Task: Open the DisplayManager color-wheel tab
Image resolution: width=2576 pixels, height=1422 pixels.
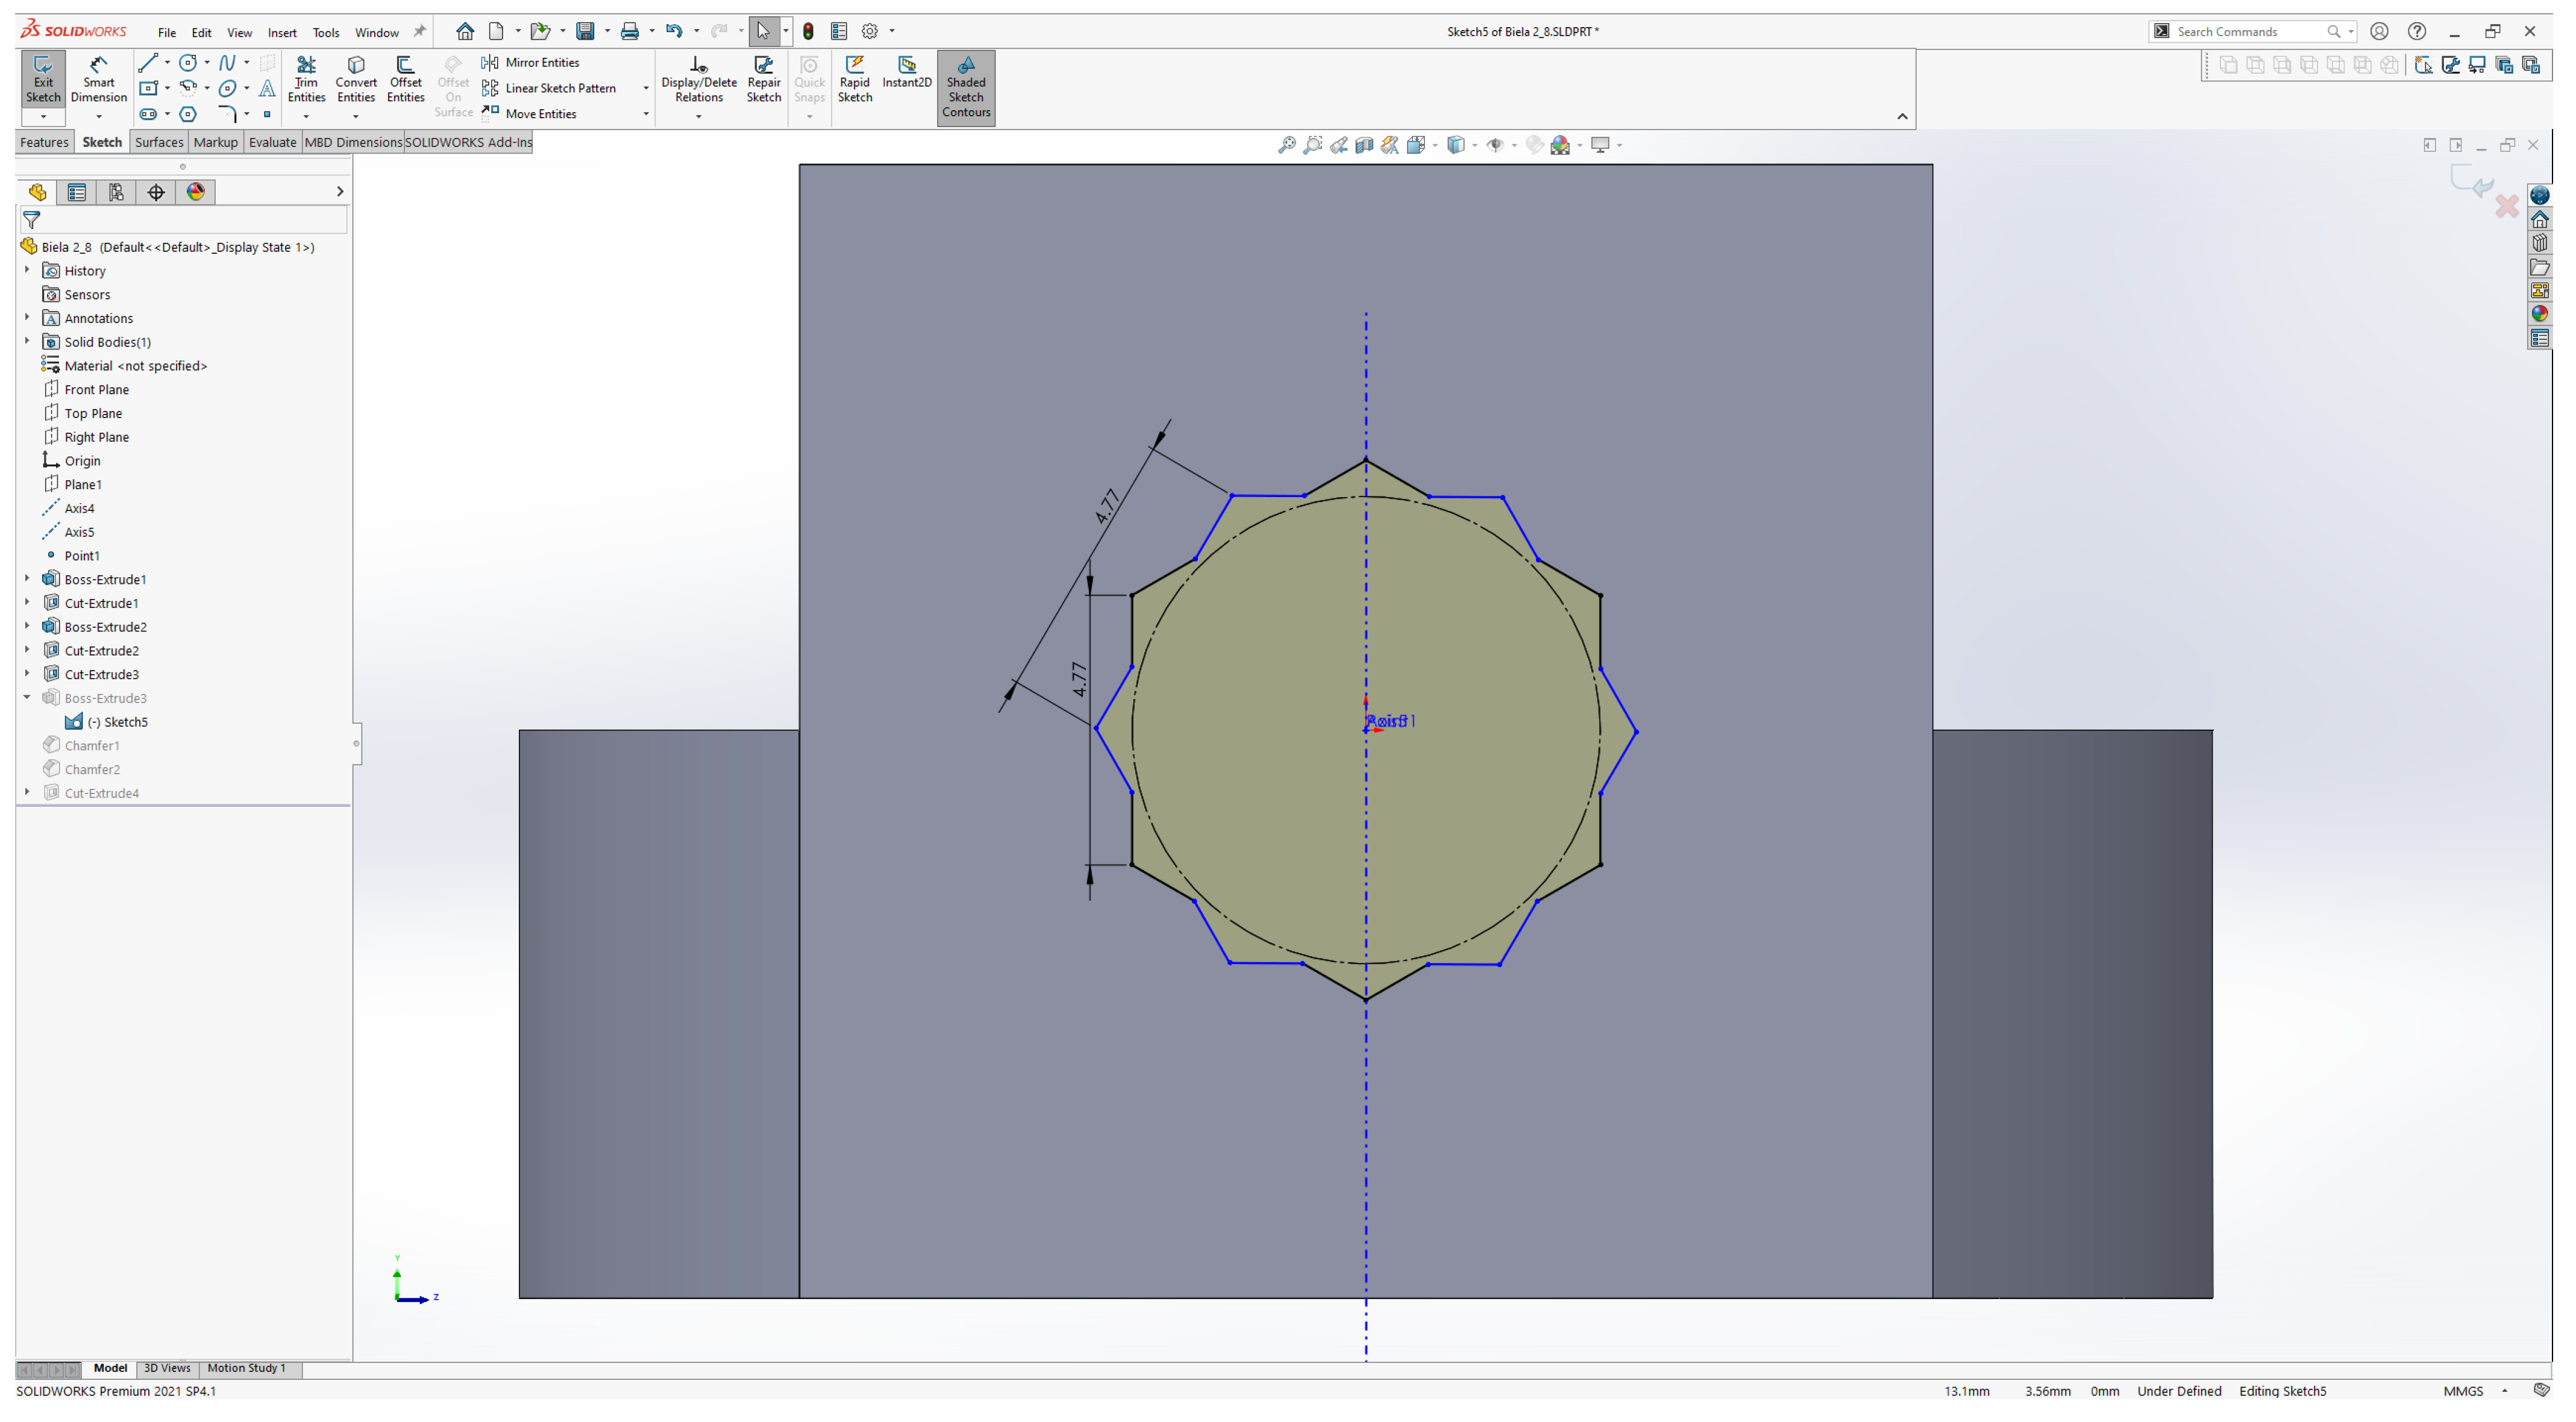Action: (x=196, y=192)
